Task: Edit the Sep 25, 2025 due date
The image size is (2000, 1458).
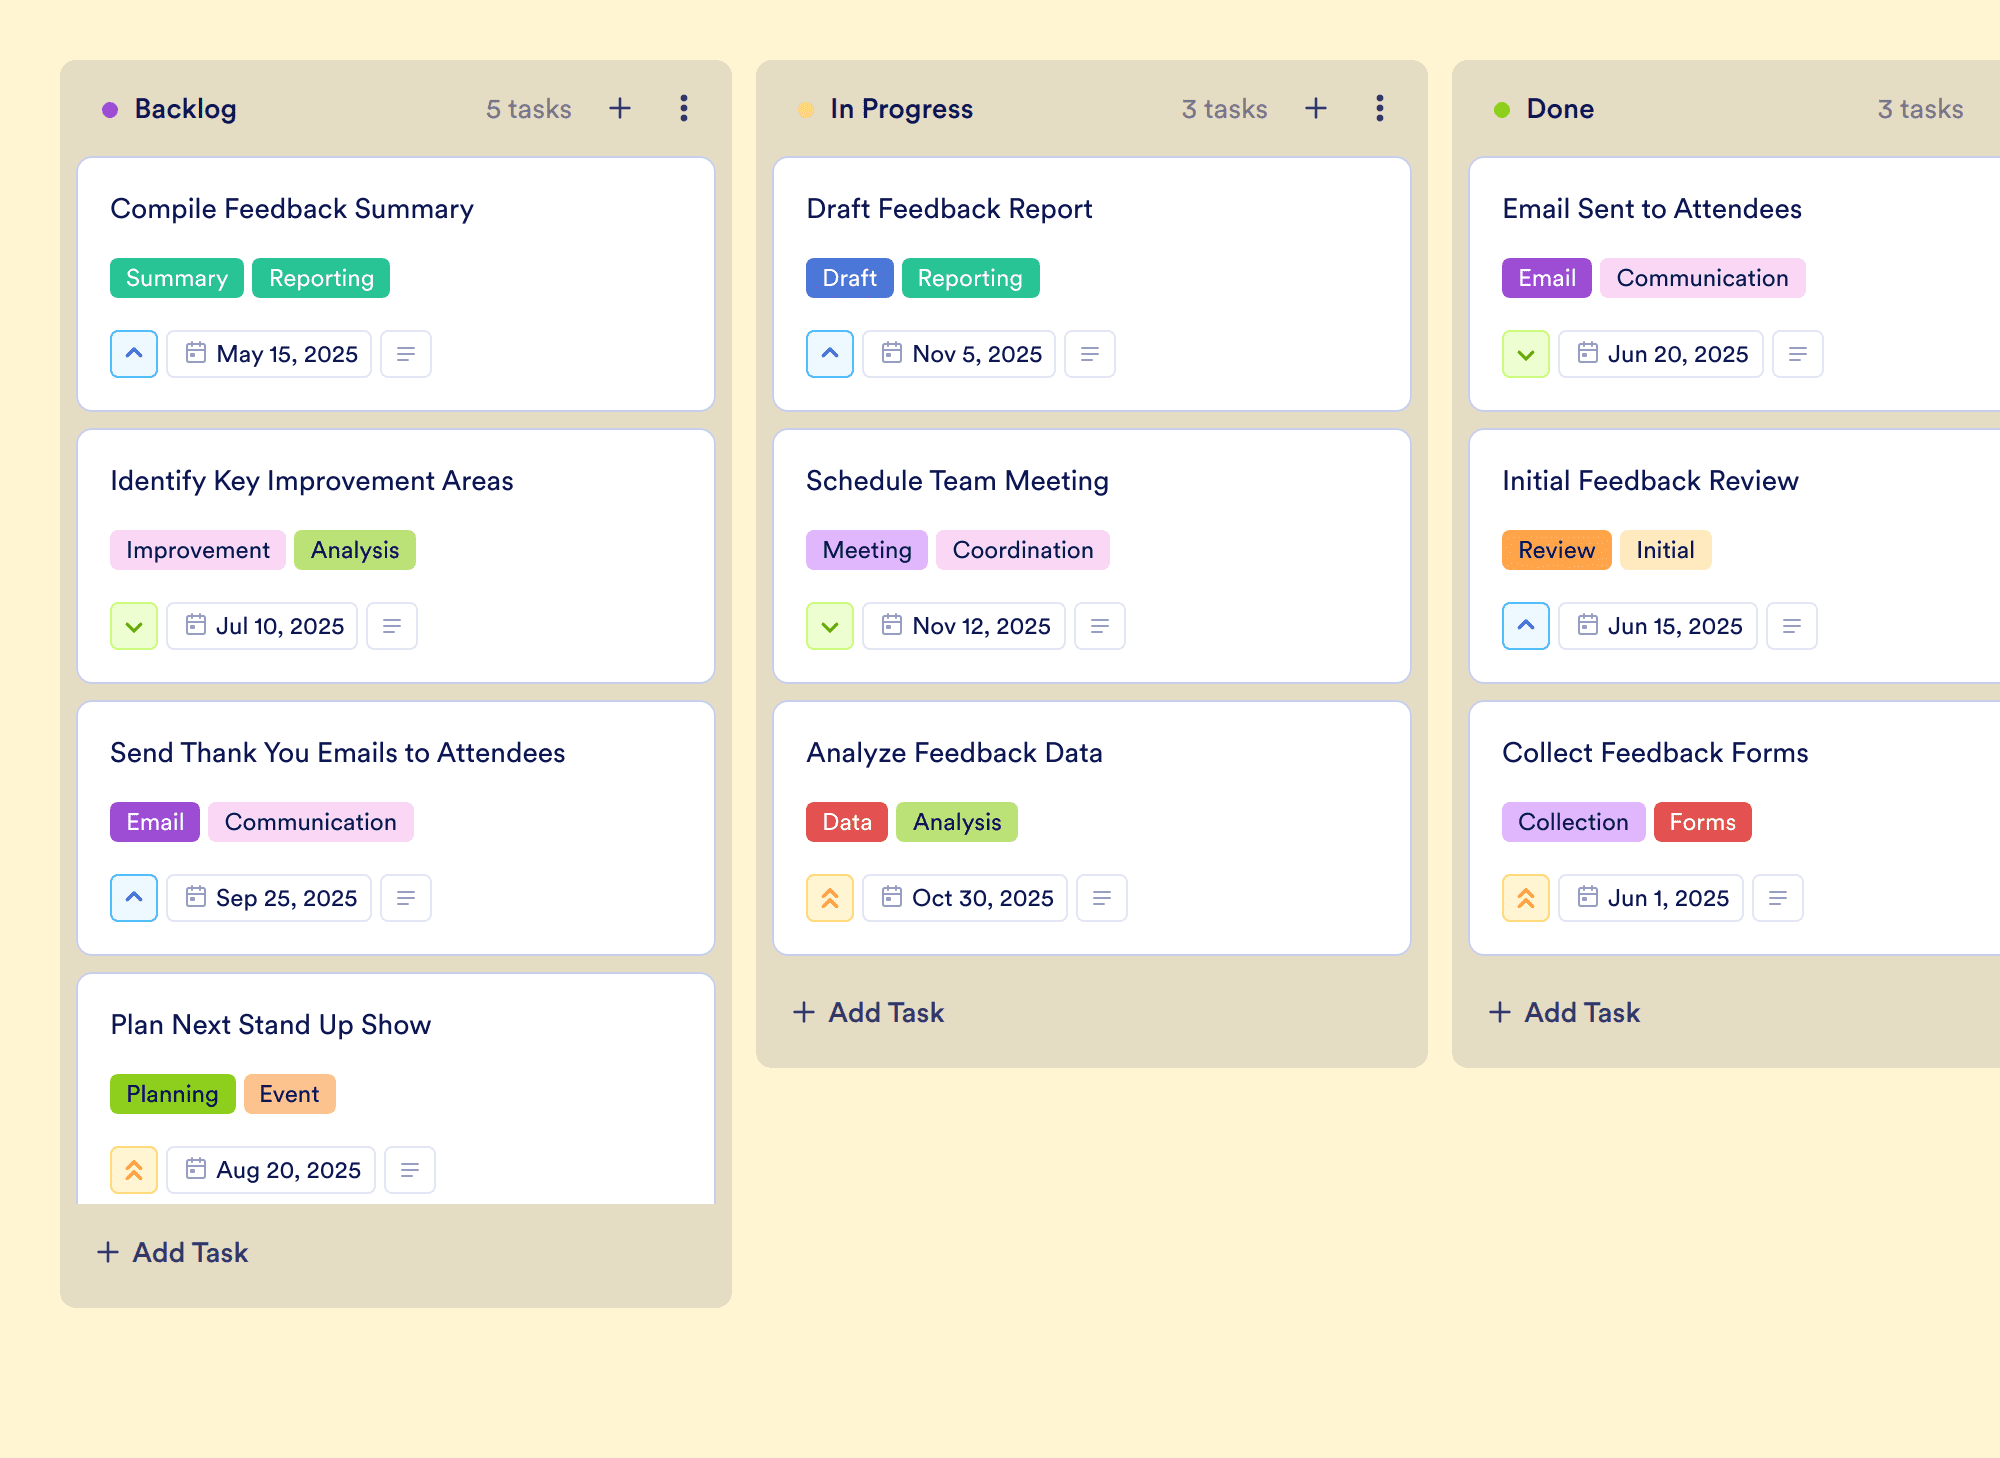Action: (x=269, y=898)
